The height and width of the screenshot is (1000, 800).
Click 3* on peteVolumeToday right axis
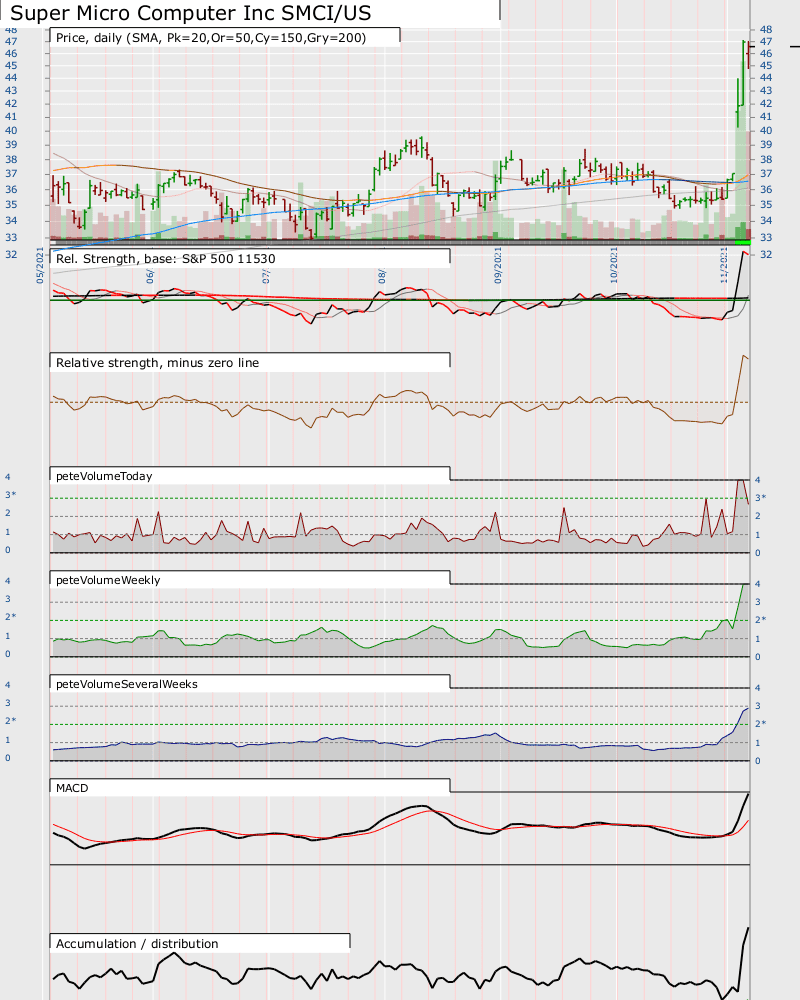coord(760,498)
